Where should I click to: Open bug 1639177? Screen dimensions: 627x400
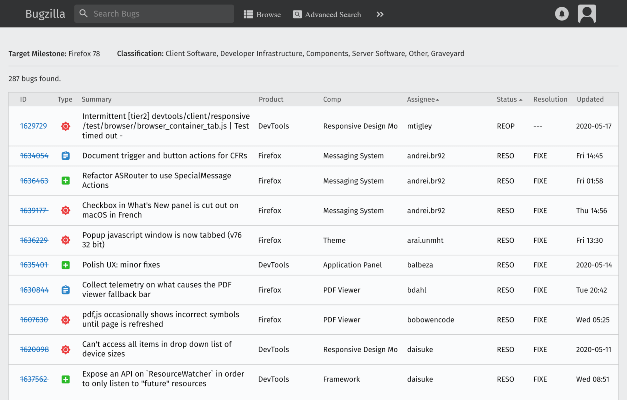pos(34,210)
